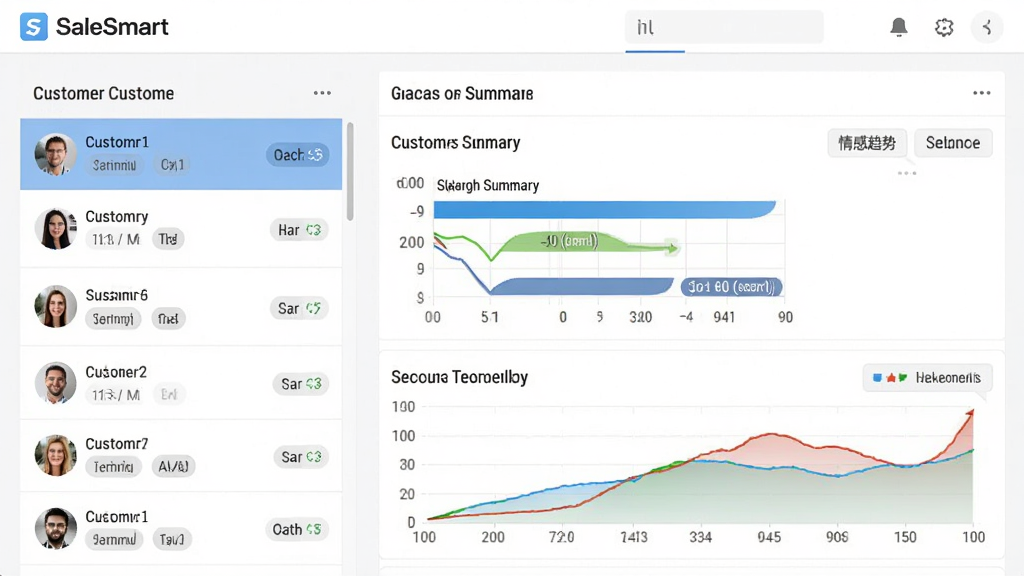Click the customer list scrollbar
The height and width of the screenshot is (576, 1024).
pos(350,171)
